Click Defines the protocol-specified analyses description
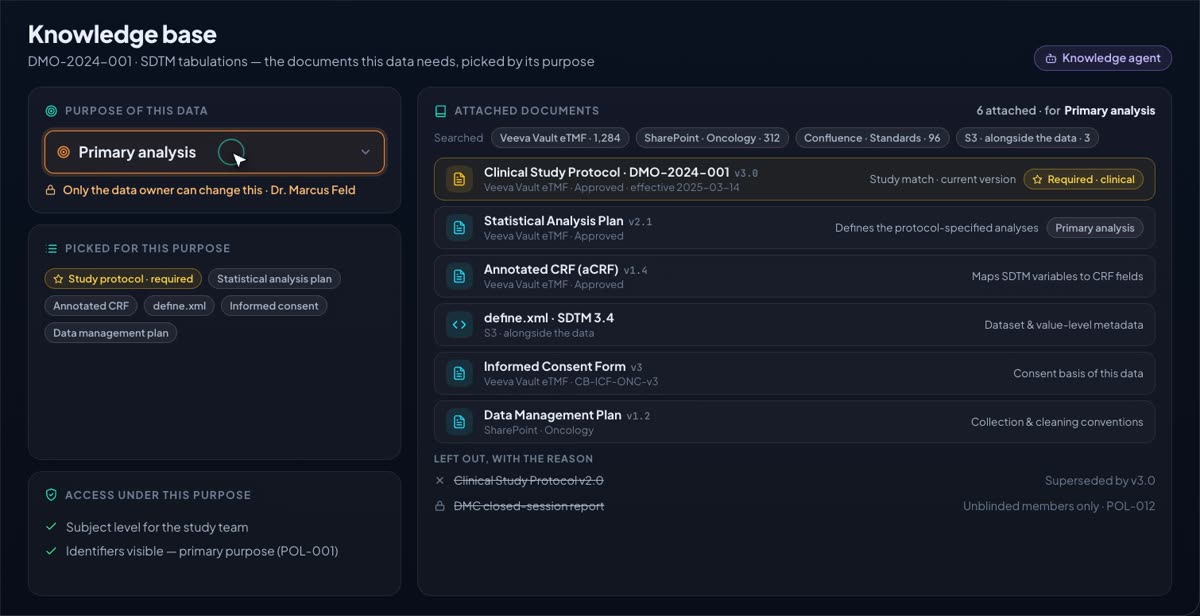The height and width of the screenshot is (616, 1200). [x=937, y=228]
